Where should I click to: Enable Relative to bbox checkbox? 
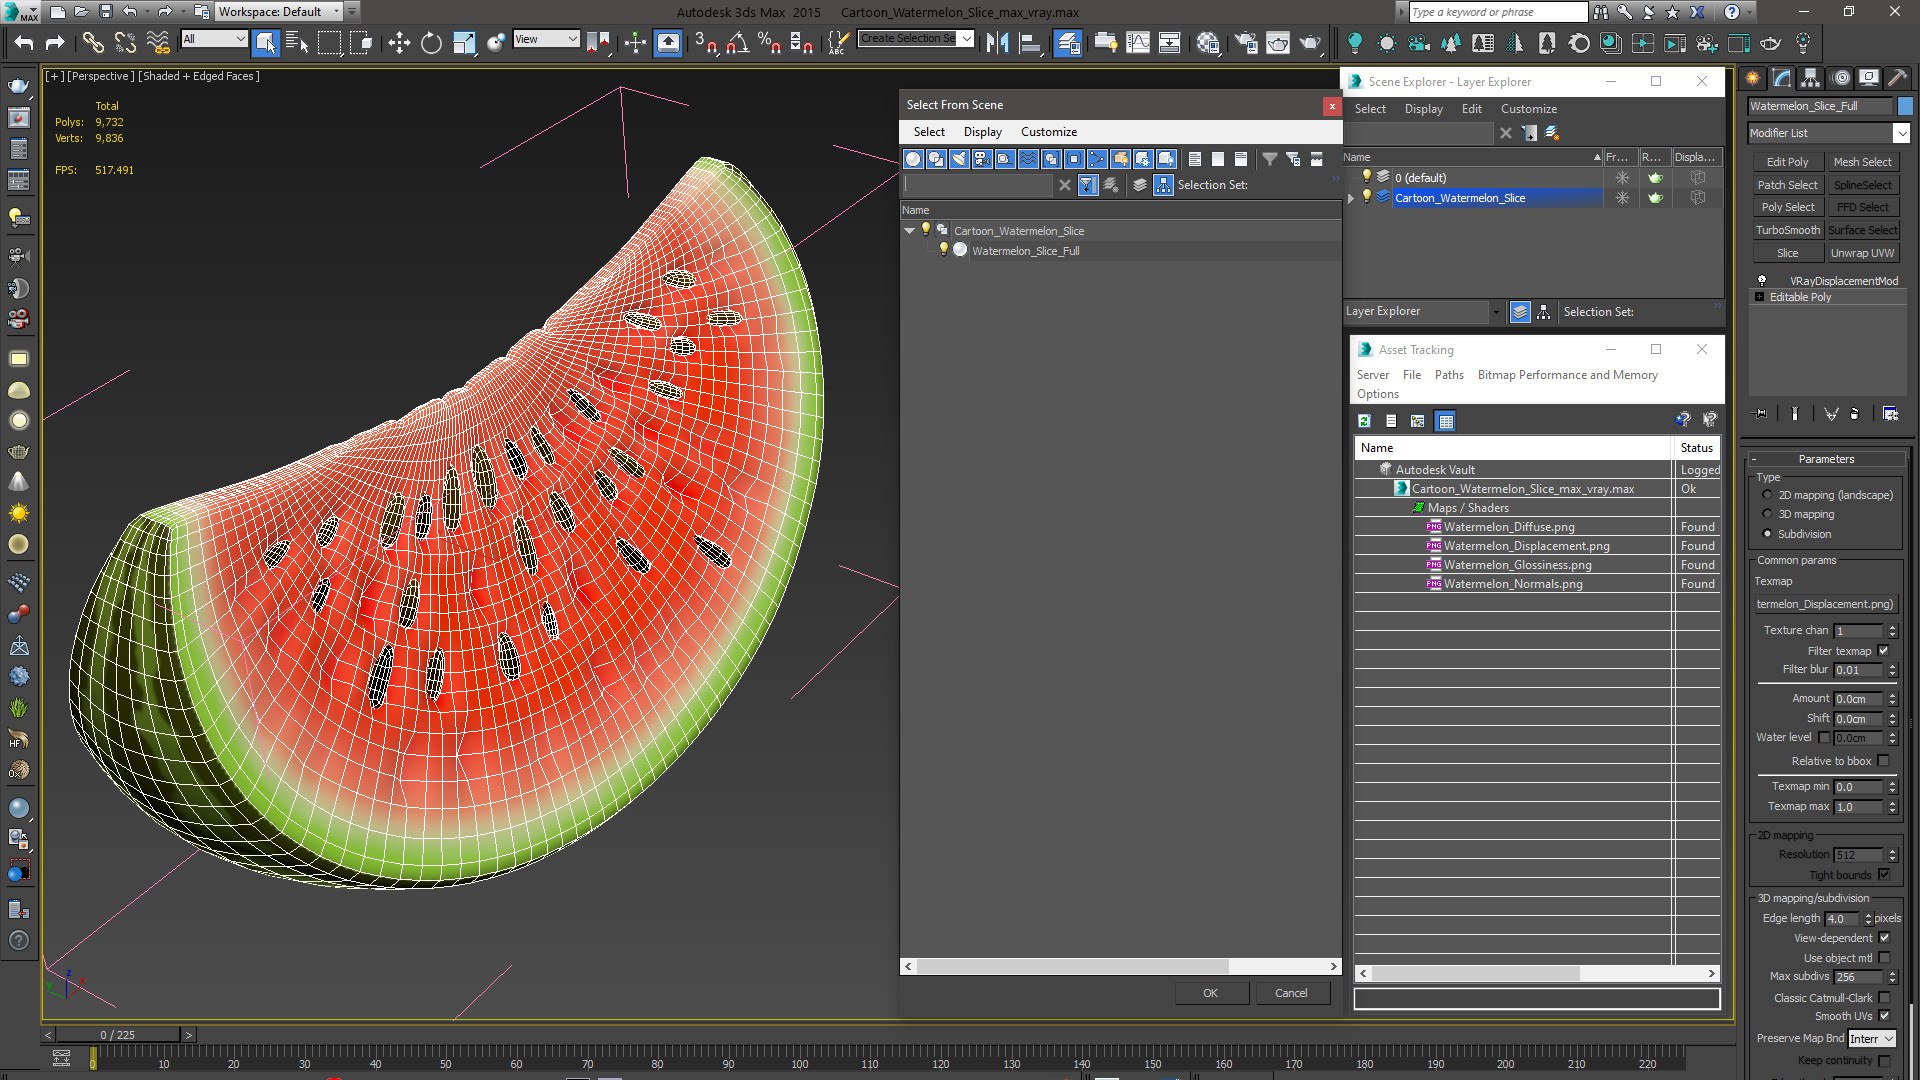tap(1884, 761)
